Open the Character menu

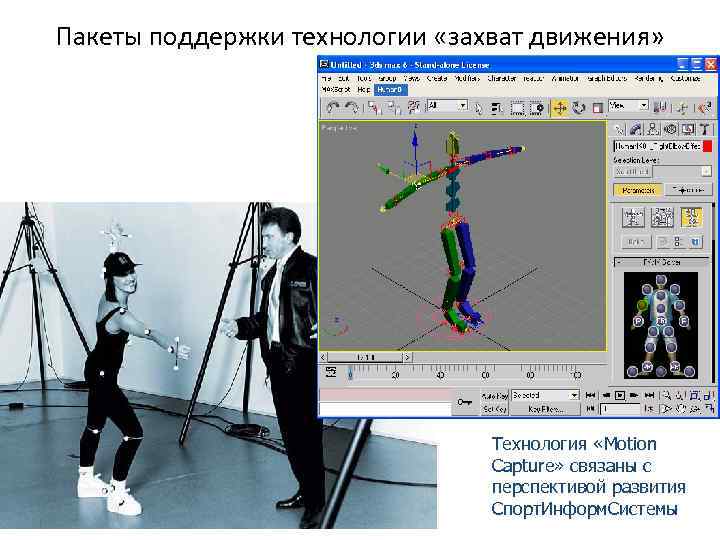click(x=501, y=79)
